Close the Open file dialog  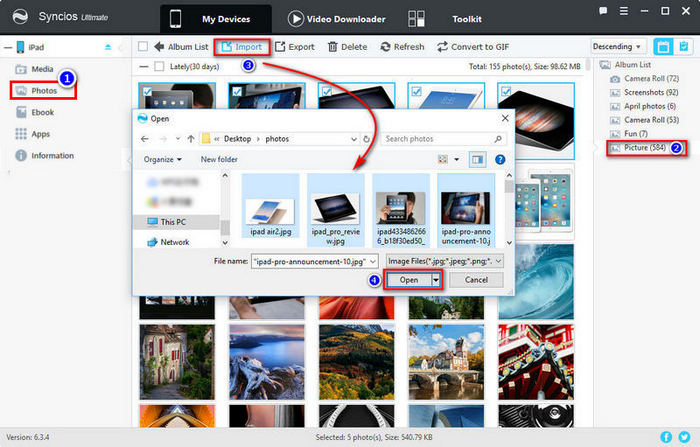(505, 118)
